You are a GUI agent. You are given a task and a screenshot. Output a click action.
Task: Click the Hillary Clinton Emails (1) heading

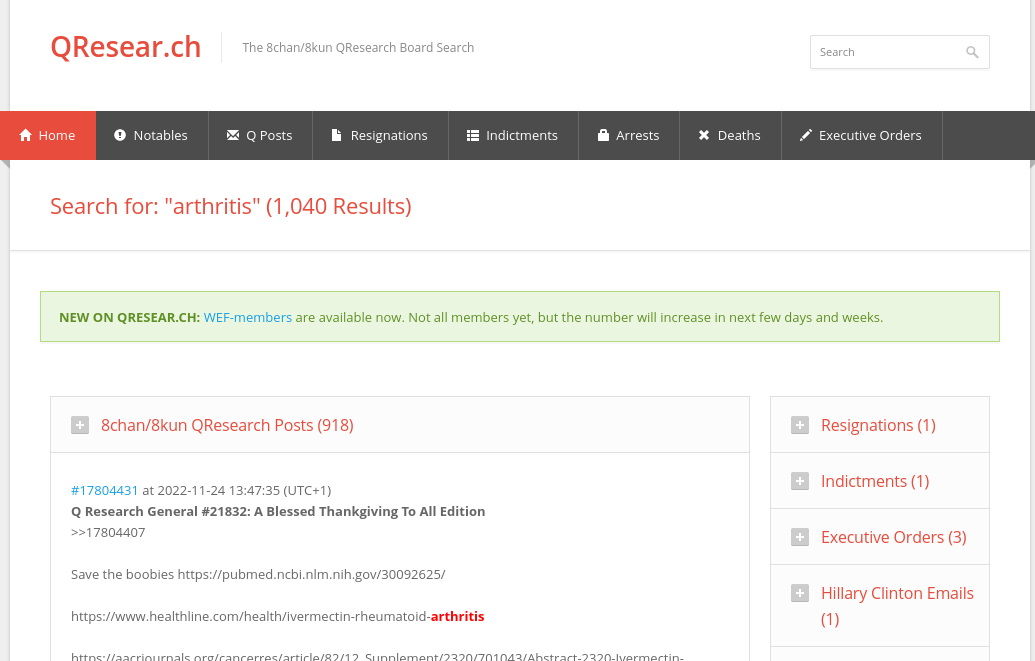click(897, 606)
